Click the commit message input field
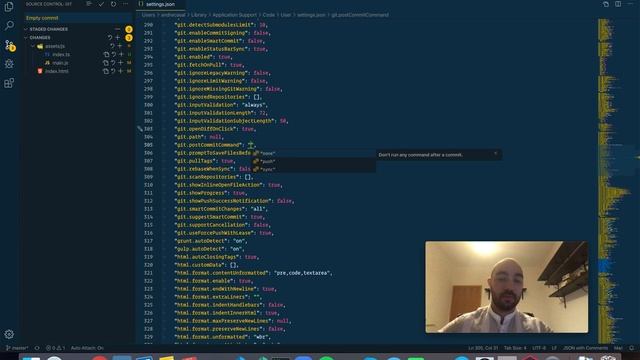This screenshot has width=640, height=360. [78, 18]
